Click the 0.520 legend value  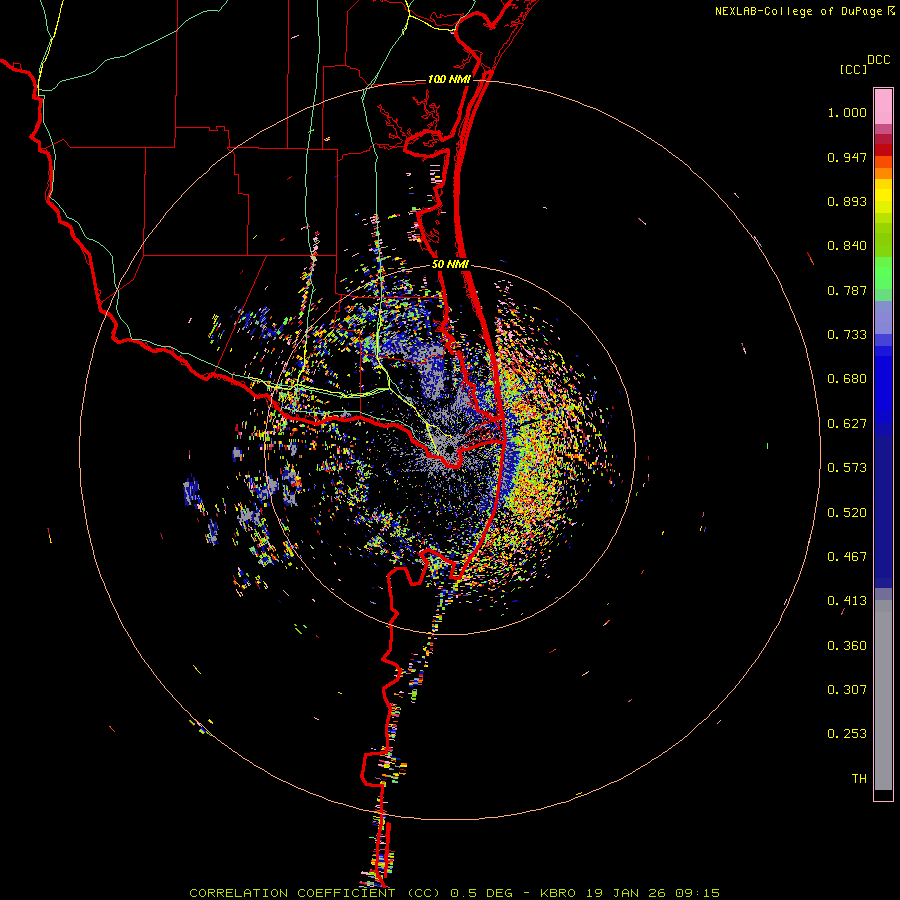pyautogui.click(x=847, y=513)
